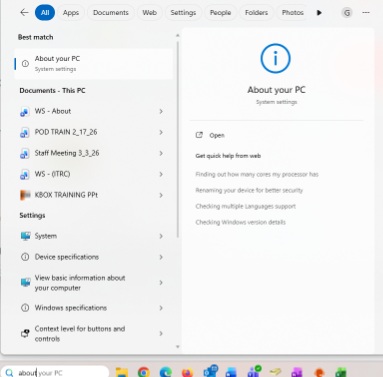Viewport: 383px width, 377px height.
Task: Expand POD TRAIN 2_17_26 chevron
Action: pyautogui.click(x=161, y=132)
